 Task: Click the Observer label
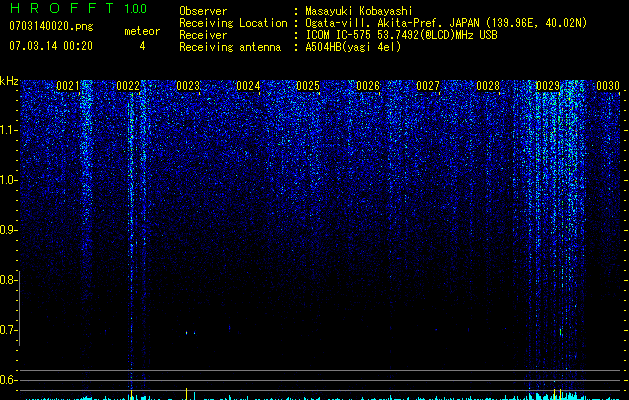[x=203, y=12]
